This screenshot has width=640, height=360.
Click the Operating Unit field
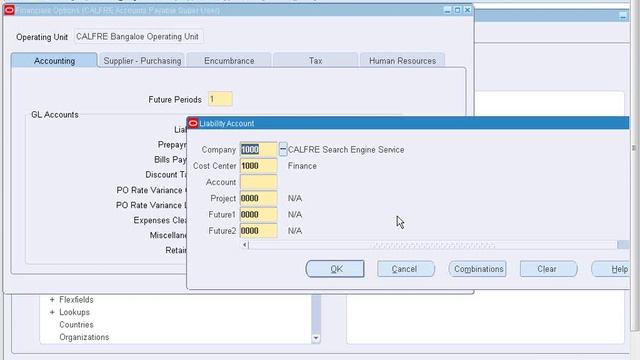tap(139, 37)
